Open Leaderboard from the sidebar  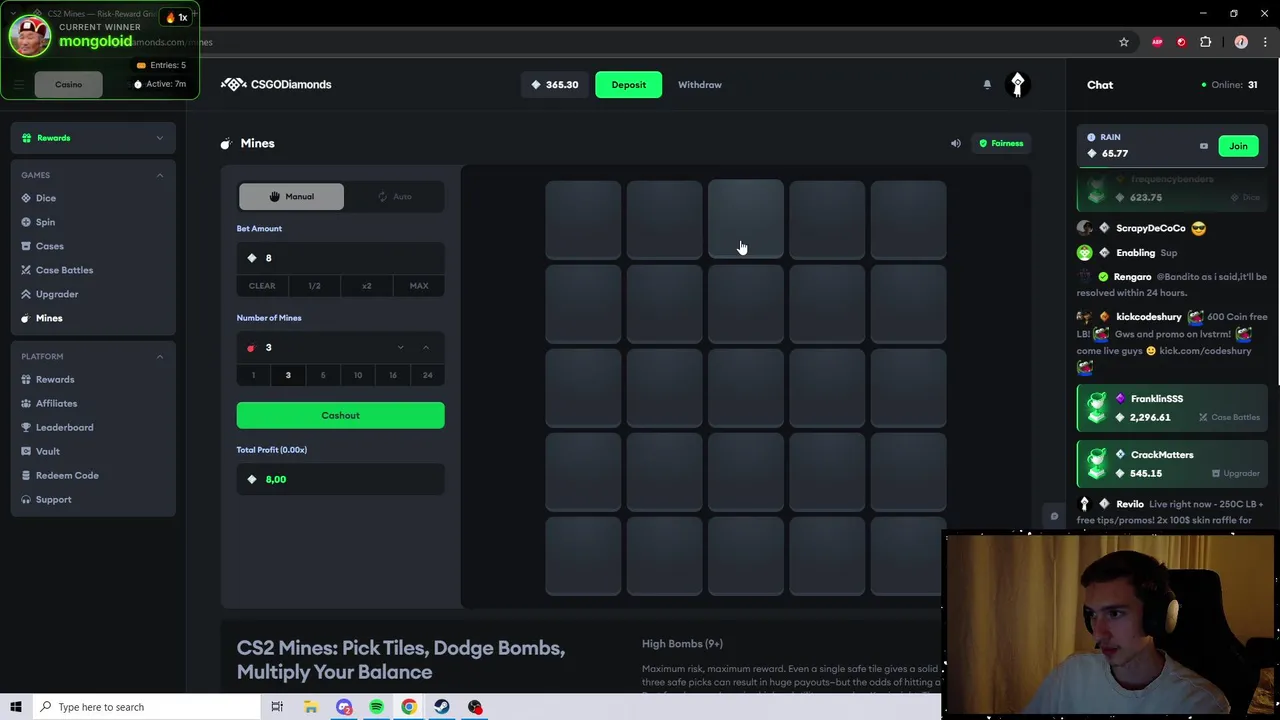[x=65, y=427]
